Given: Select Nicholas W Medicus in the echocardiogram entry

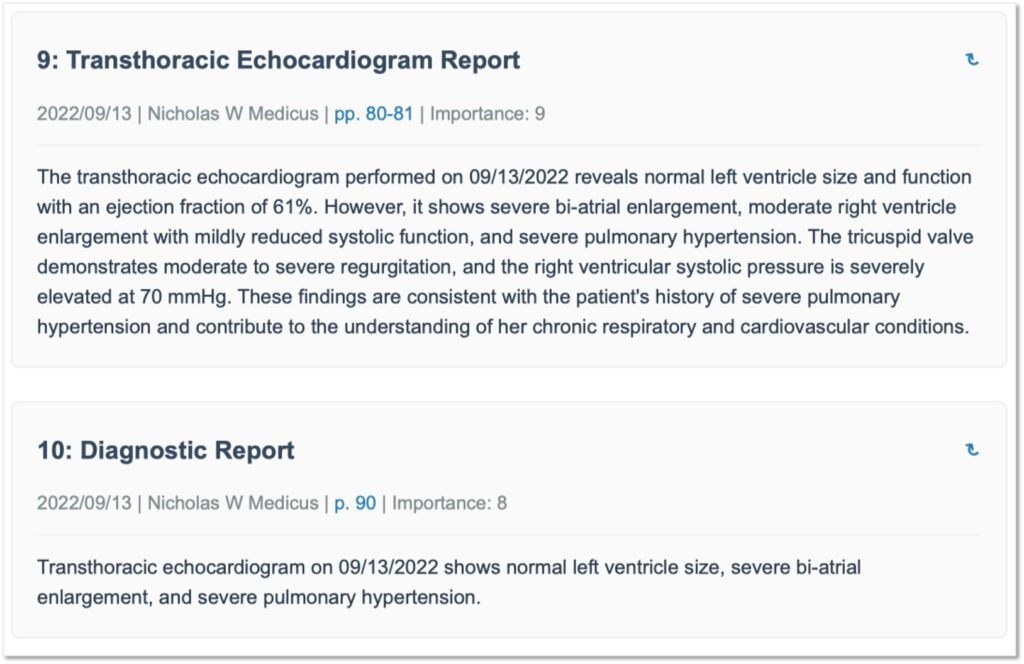Looking at the screenshot, I should point(233,113).
